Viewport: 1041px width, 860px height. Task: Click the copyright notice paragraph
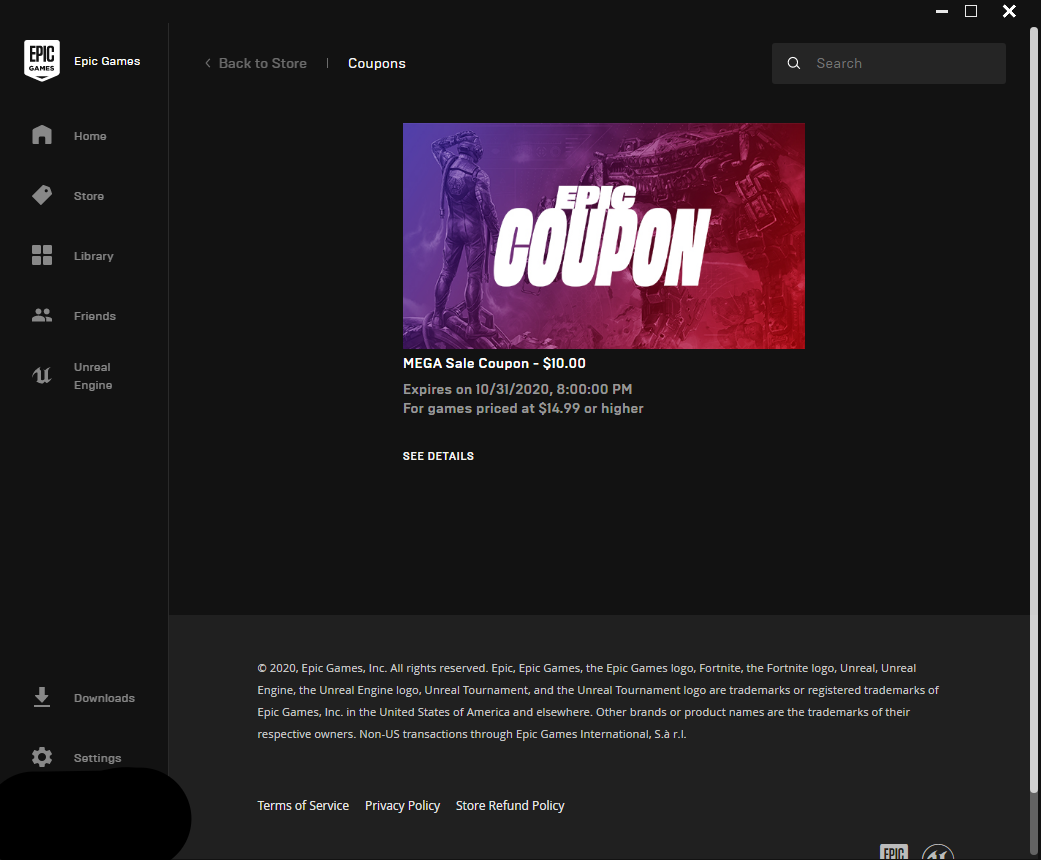[598, 701]
